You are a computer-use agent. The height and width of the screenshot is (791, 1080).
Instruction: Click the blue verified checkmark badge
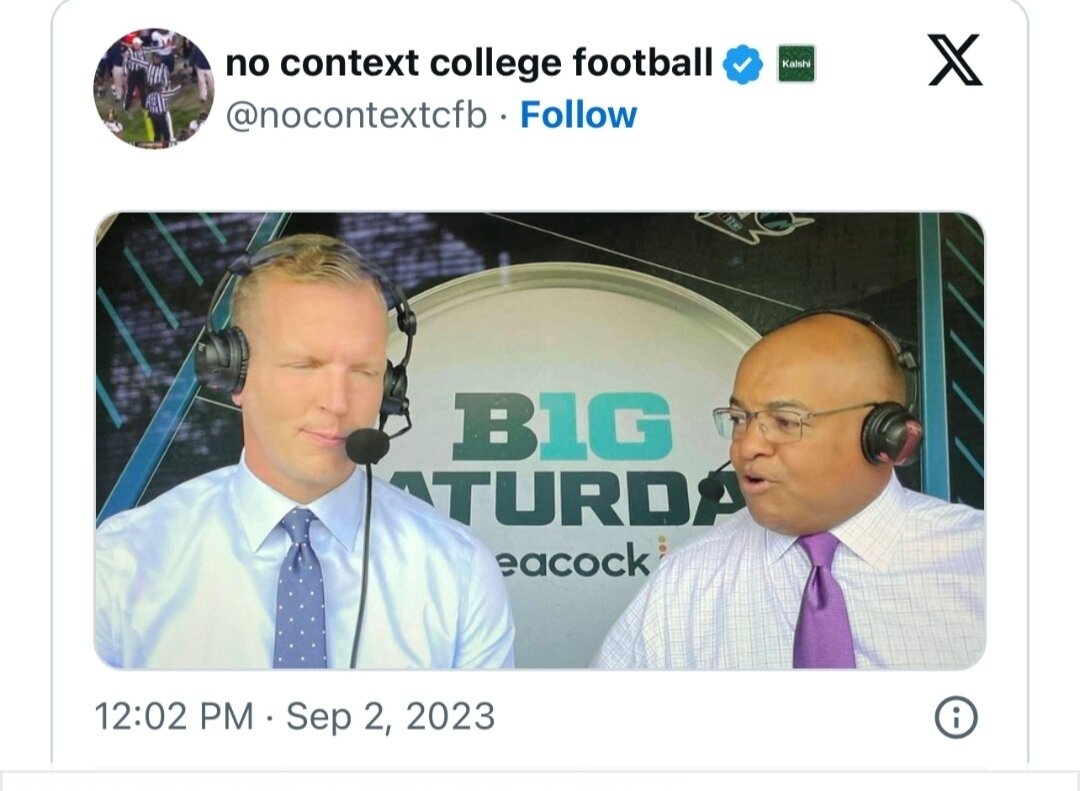(742, 64)
